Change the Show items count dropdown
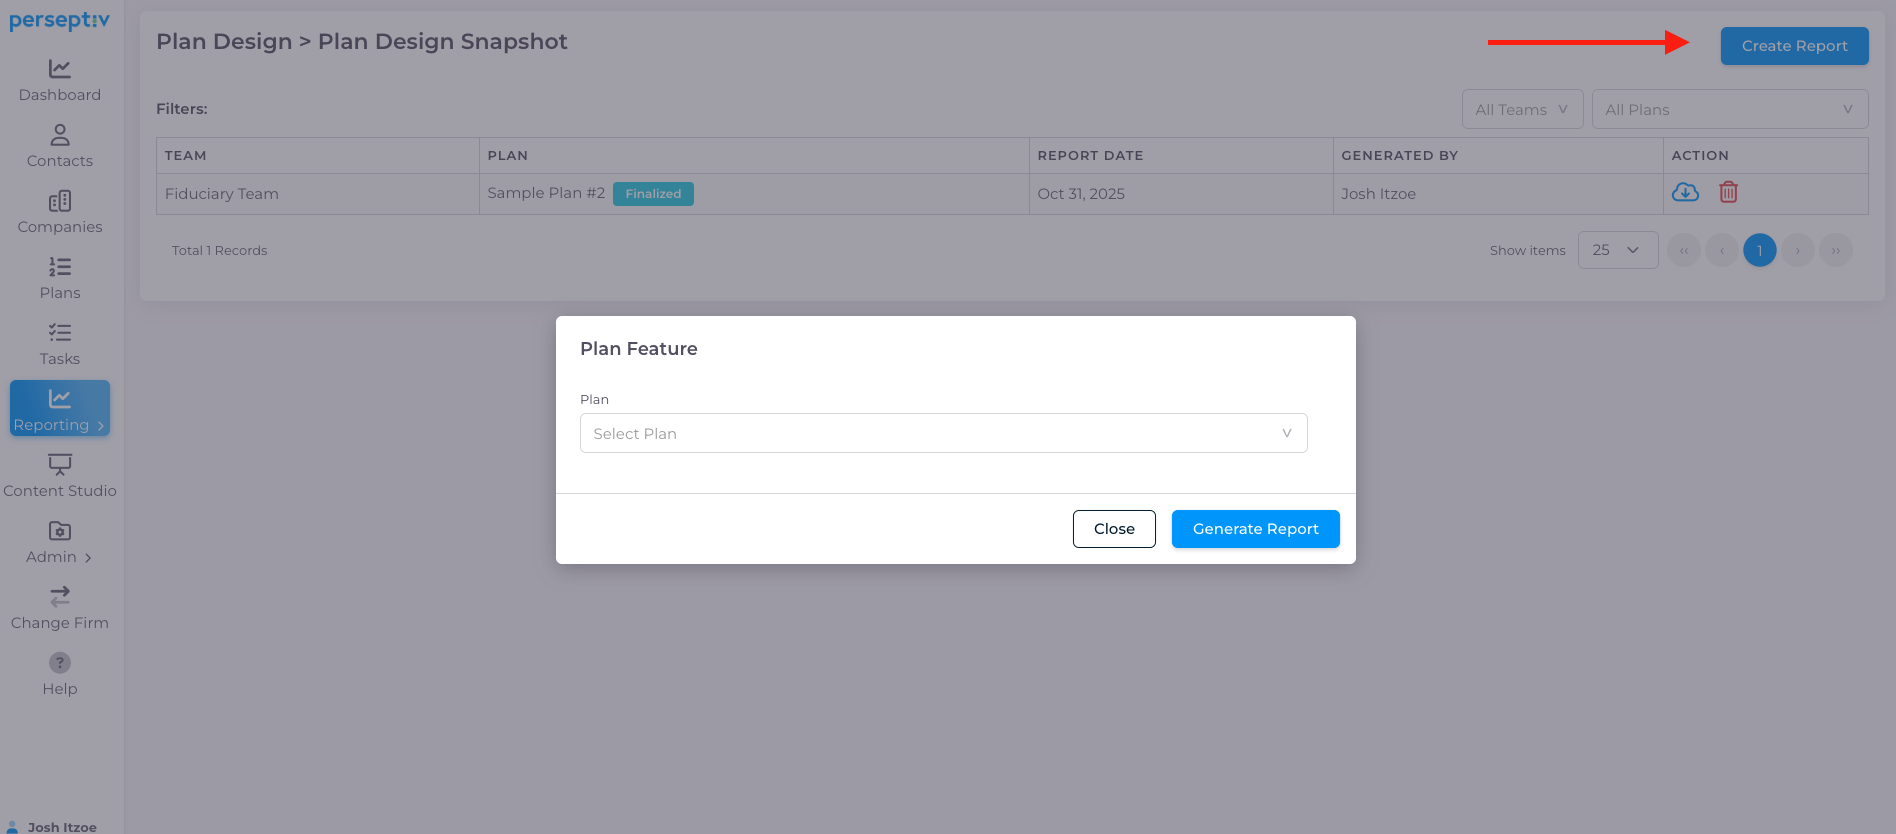Image resolution: width=1896 pixels, height=834 pixels. pyautogui.click(x=1618, y=250)
